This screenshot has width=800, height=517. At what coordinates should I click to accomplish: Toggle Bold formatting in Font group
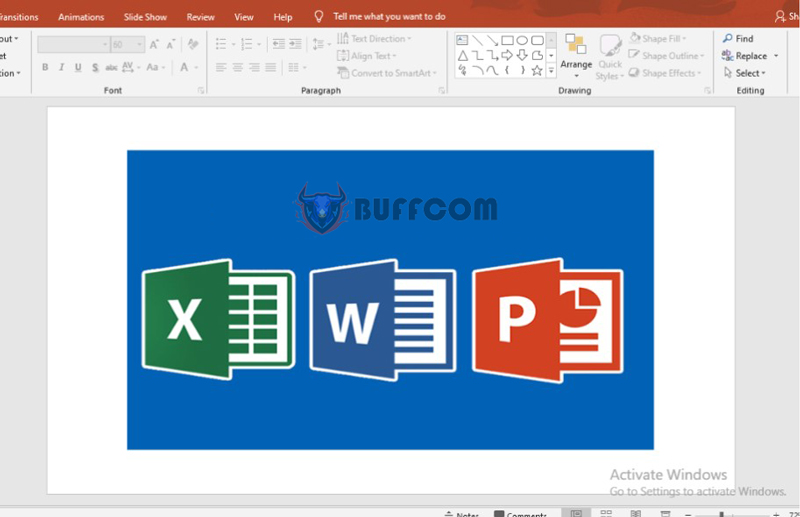45,67
